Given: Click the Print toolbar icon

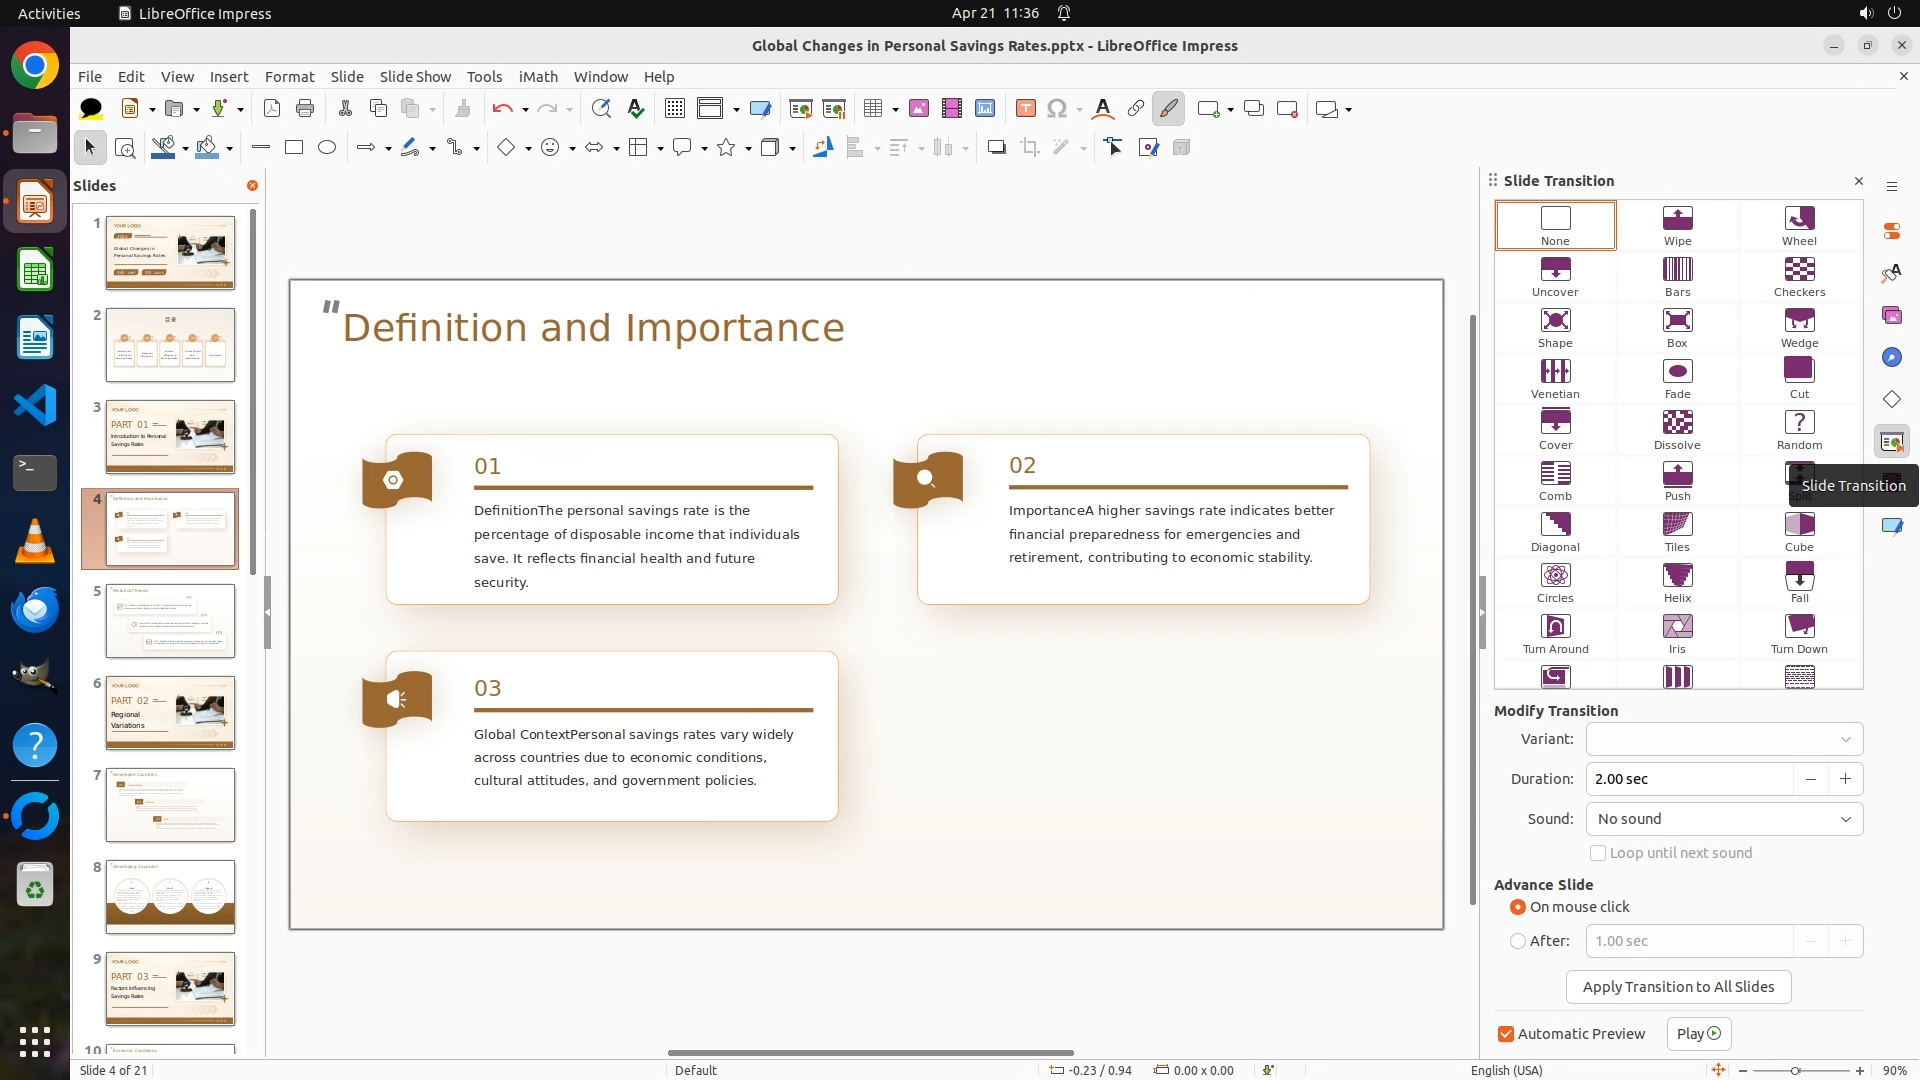Looking at the screenshot, I should click(305, 109).
